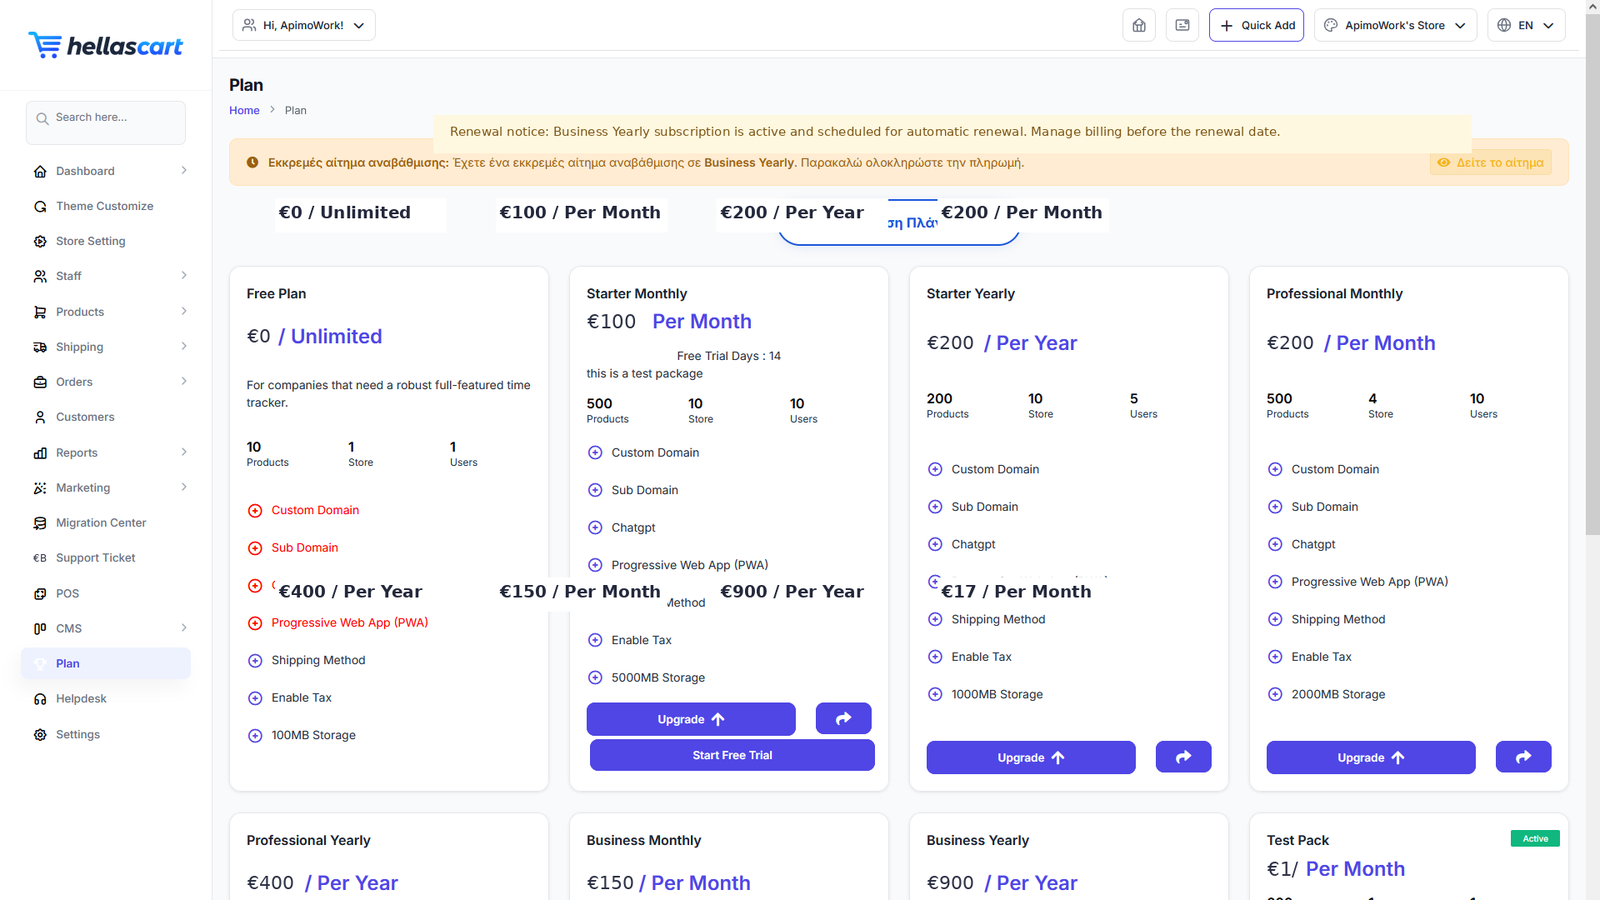Open the Helpdesk page
The height and width of the screenshot is (900, 1600).
(x=81, y=699)
